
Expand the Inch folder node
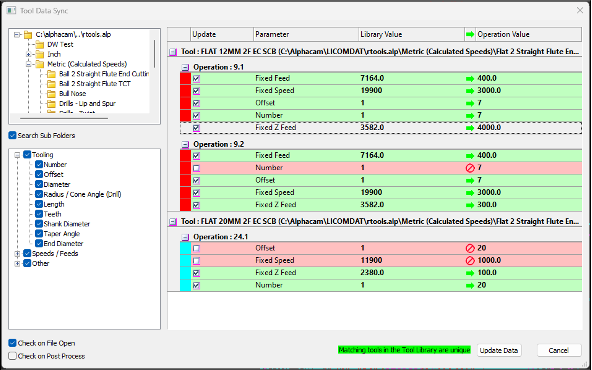(28, 54)
